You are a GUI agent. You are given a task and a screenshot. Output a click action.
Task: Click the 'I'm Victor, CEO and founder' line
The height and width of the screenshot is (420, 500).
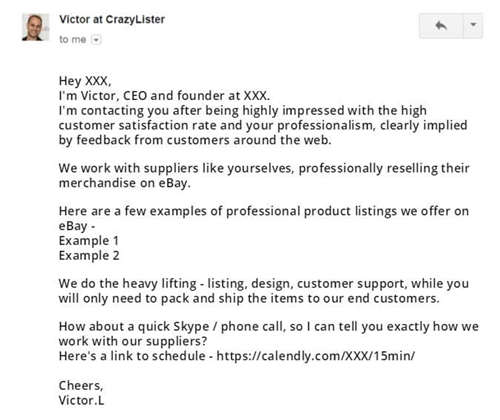164,96
